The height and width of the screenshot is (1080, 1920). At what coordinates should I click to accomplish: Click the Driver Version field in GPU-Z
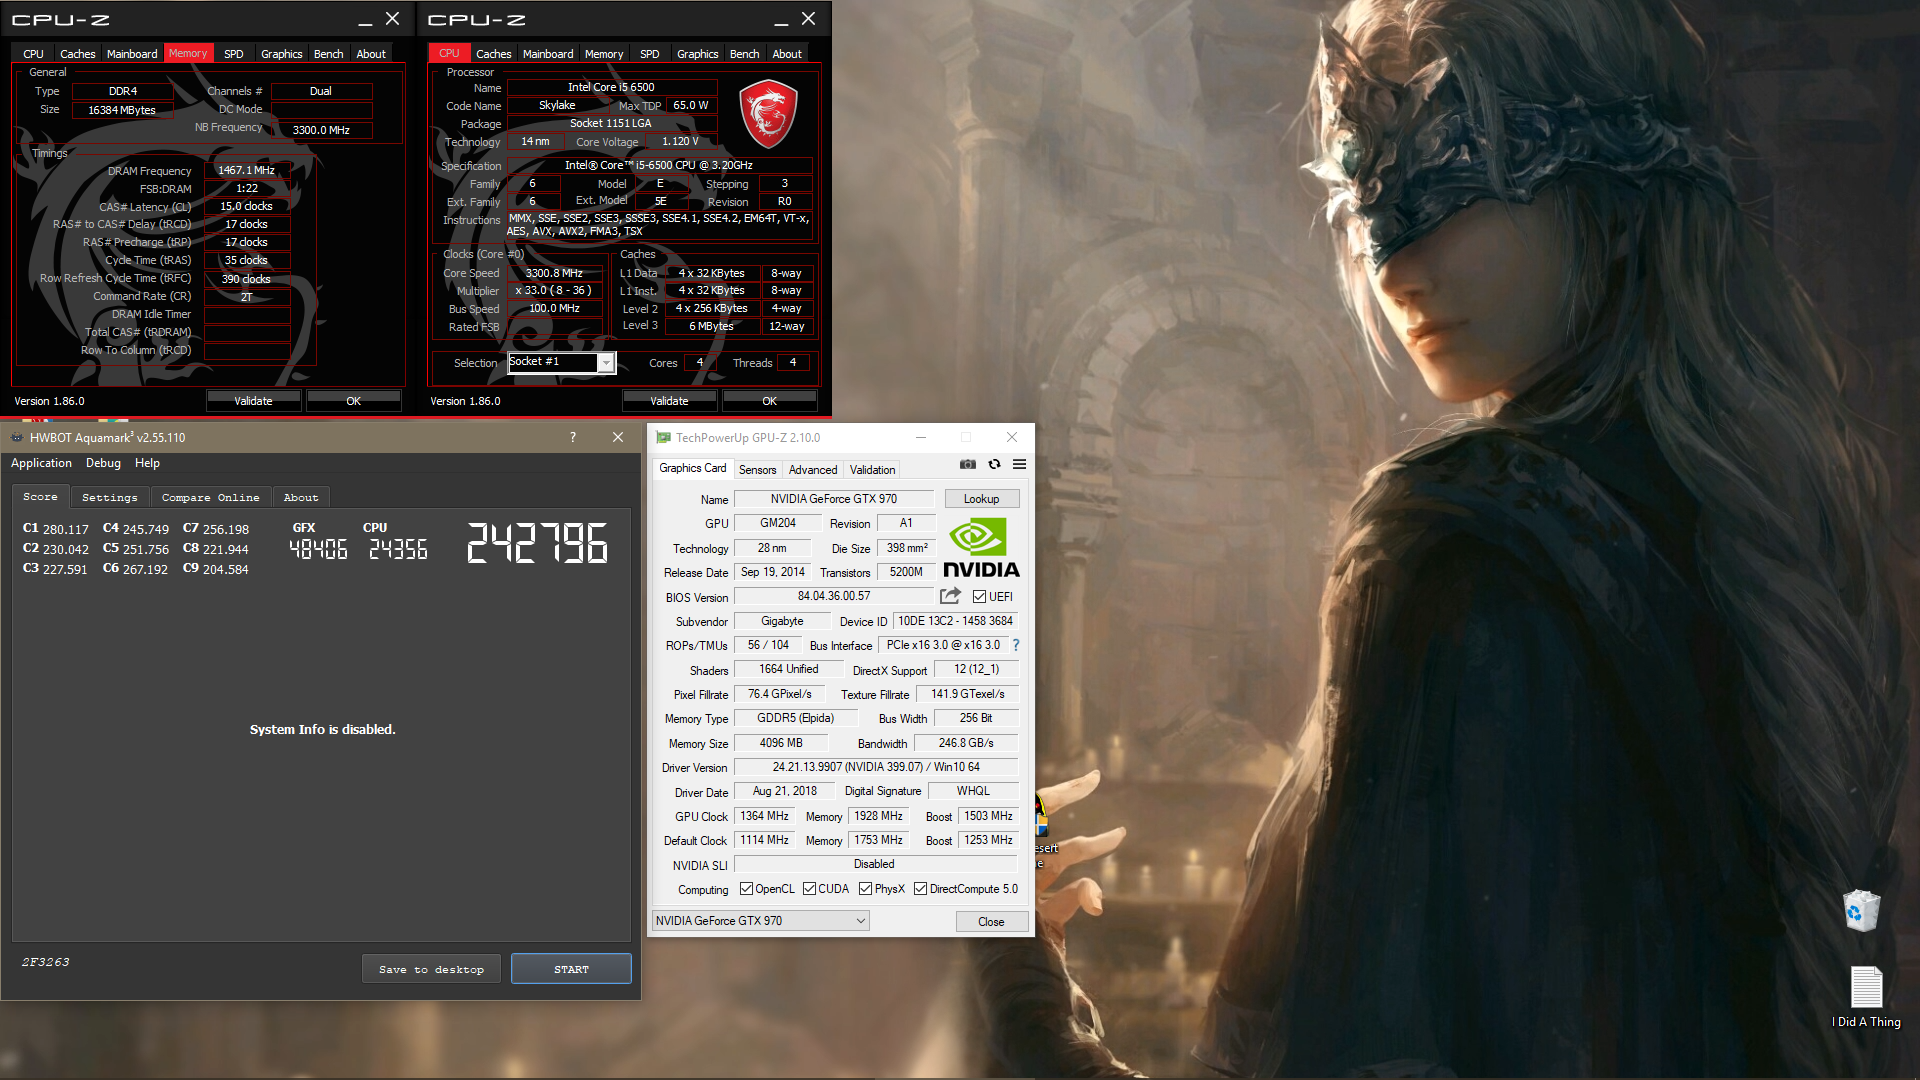pos(876,767)
